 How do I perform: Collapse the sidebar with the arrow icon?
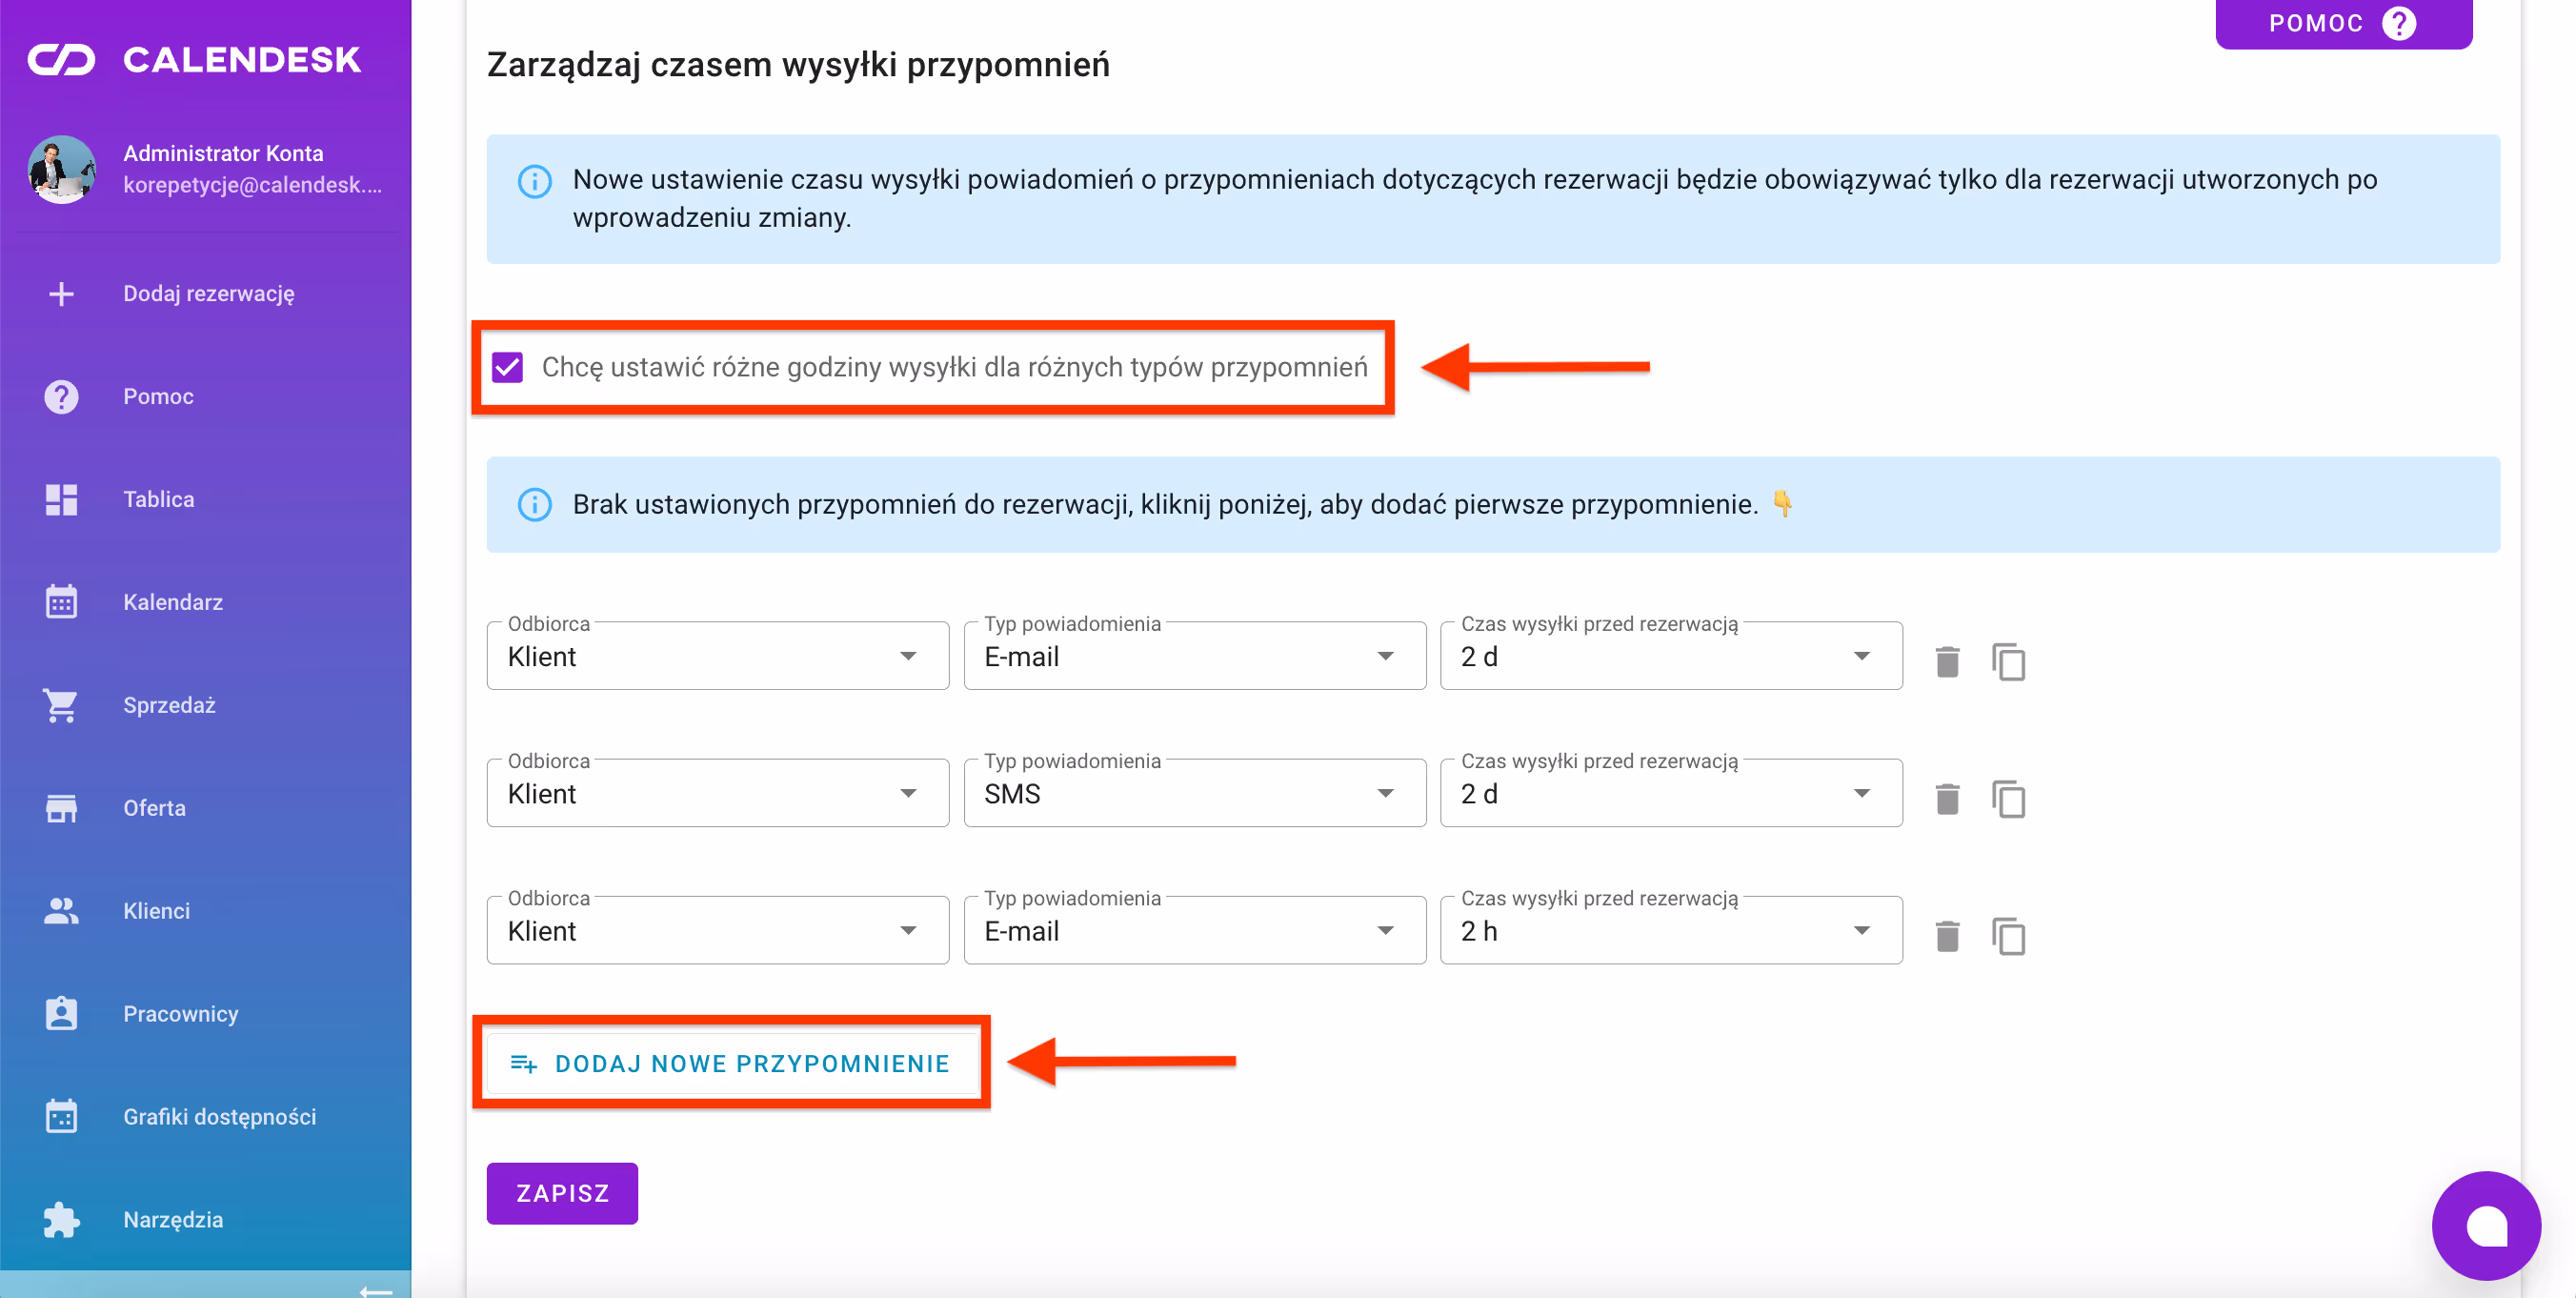point(376,1290)
